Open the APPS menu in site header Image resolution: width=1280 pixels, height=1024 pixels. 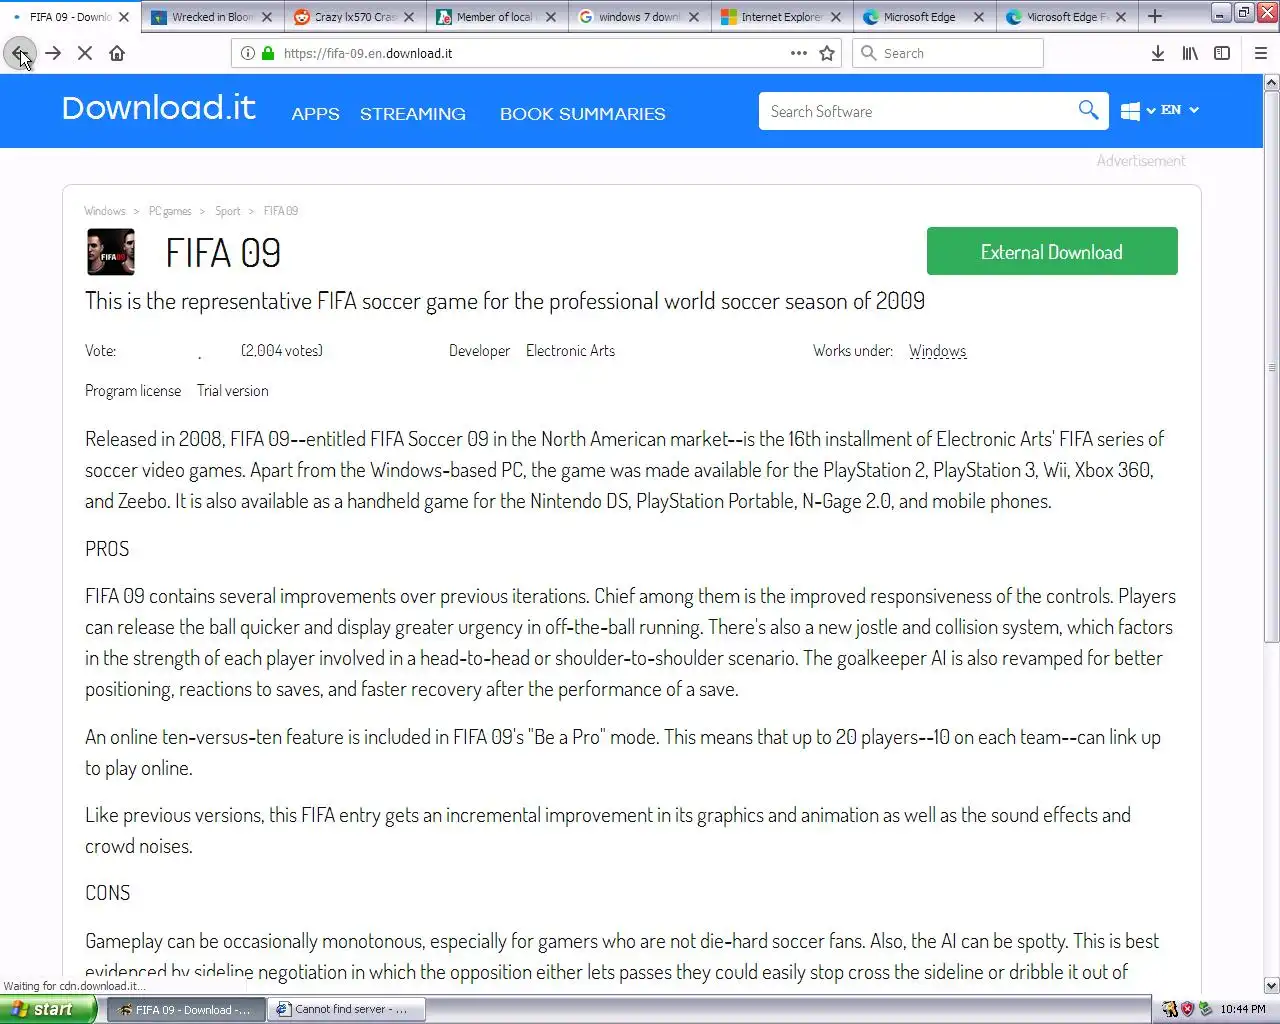pos(315,114)
